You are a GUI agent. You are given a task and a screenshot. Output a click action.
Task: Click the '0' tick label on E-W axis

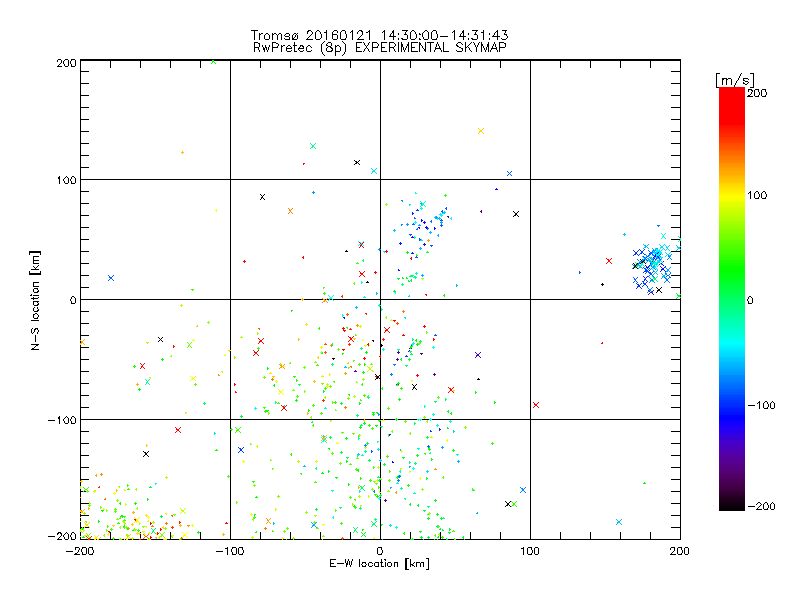pos(380,551)
